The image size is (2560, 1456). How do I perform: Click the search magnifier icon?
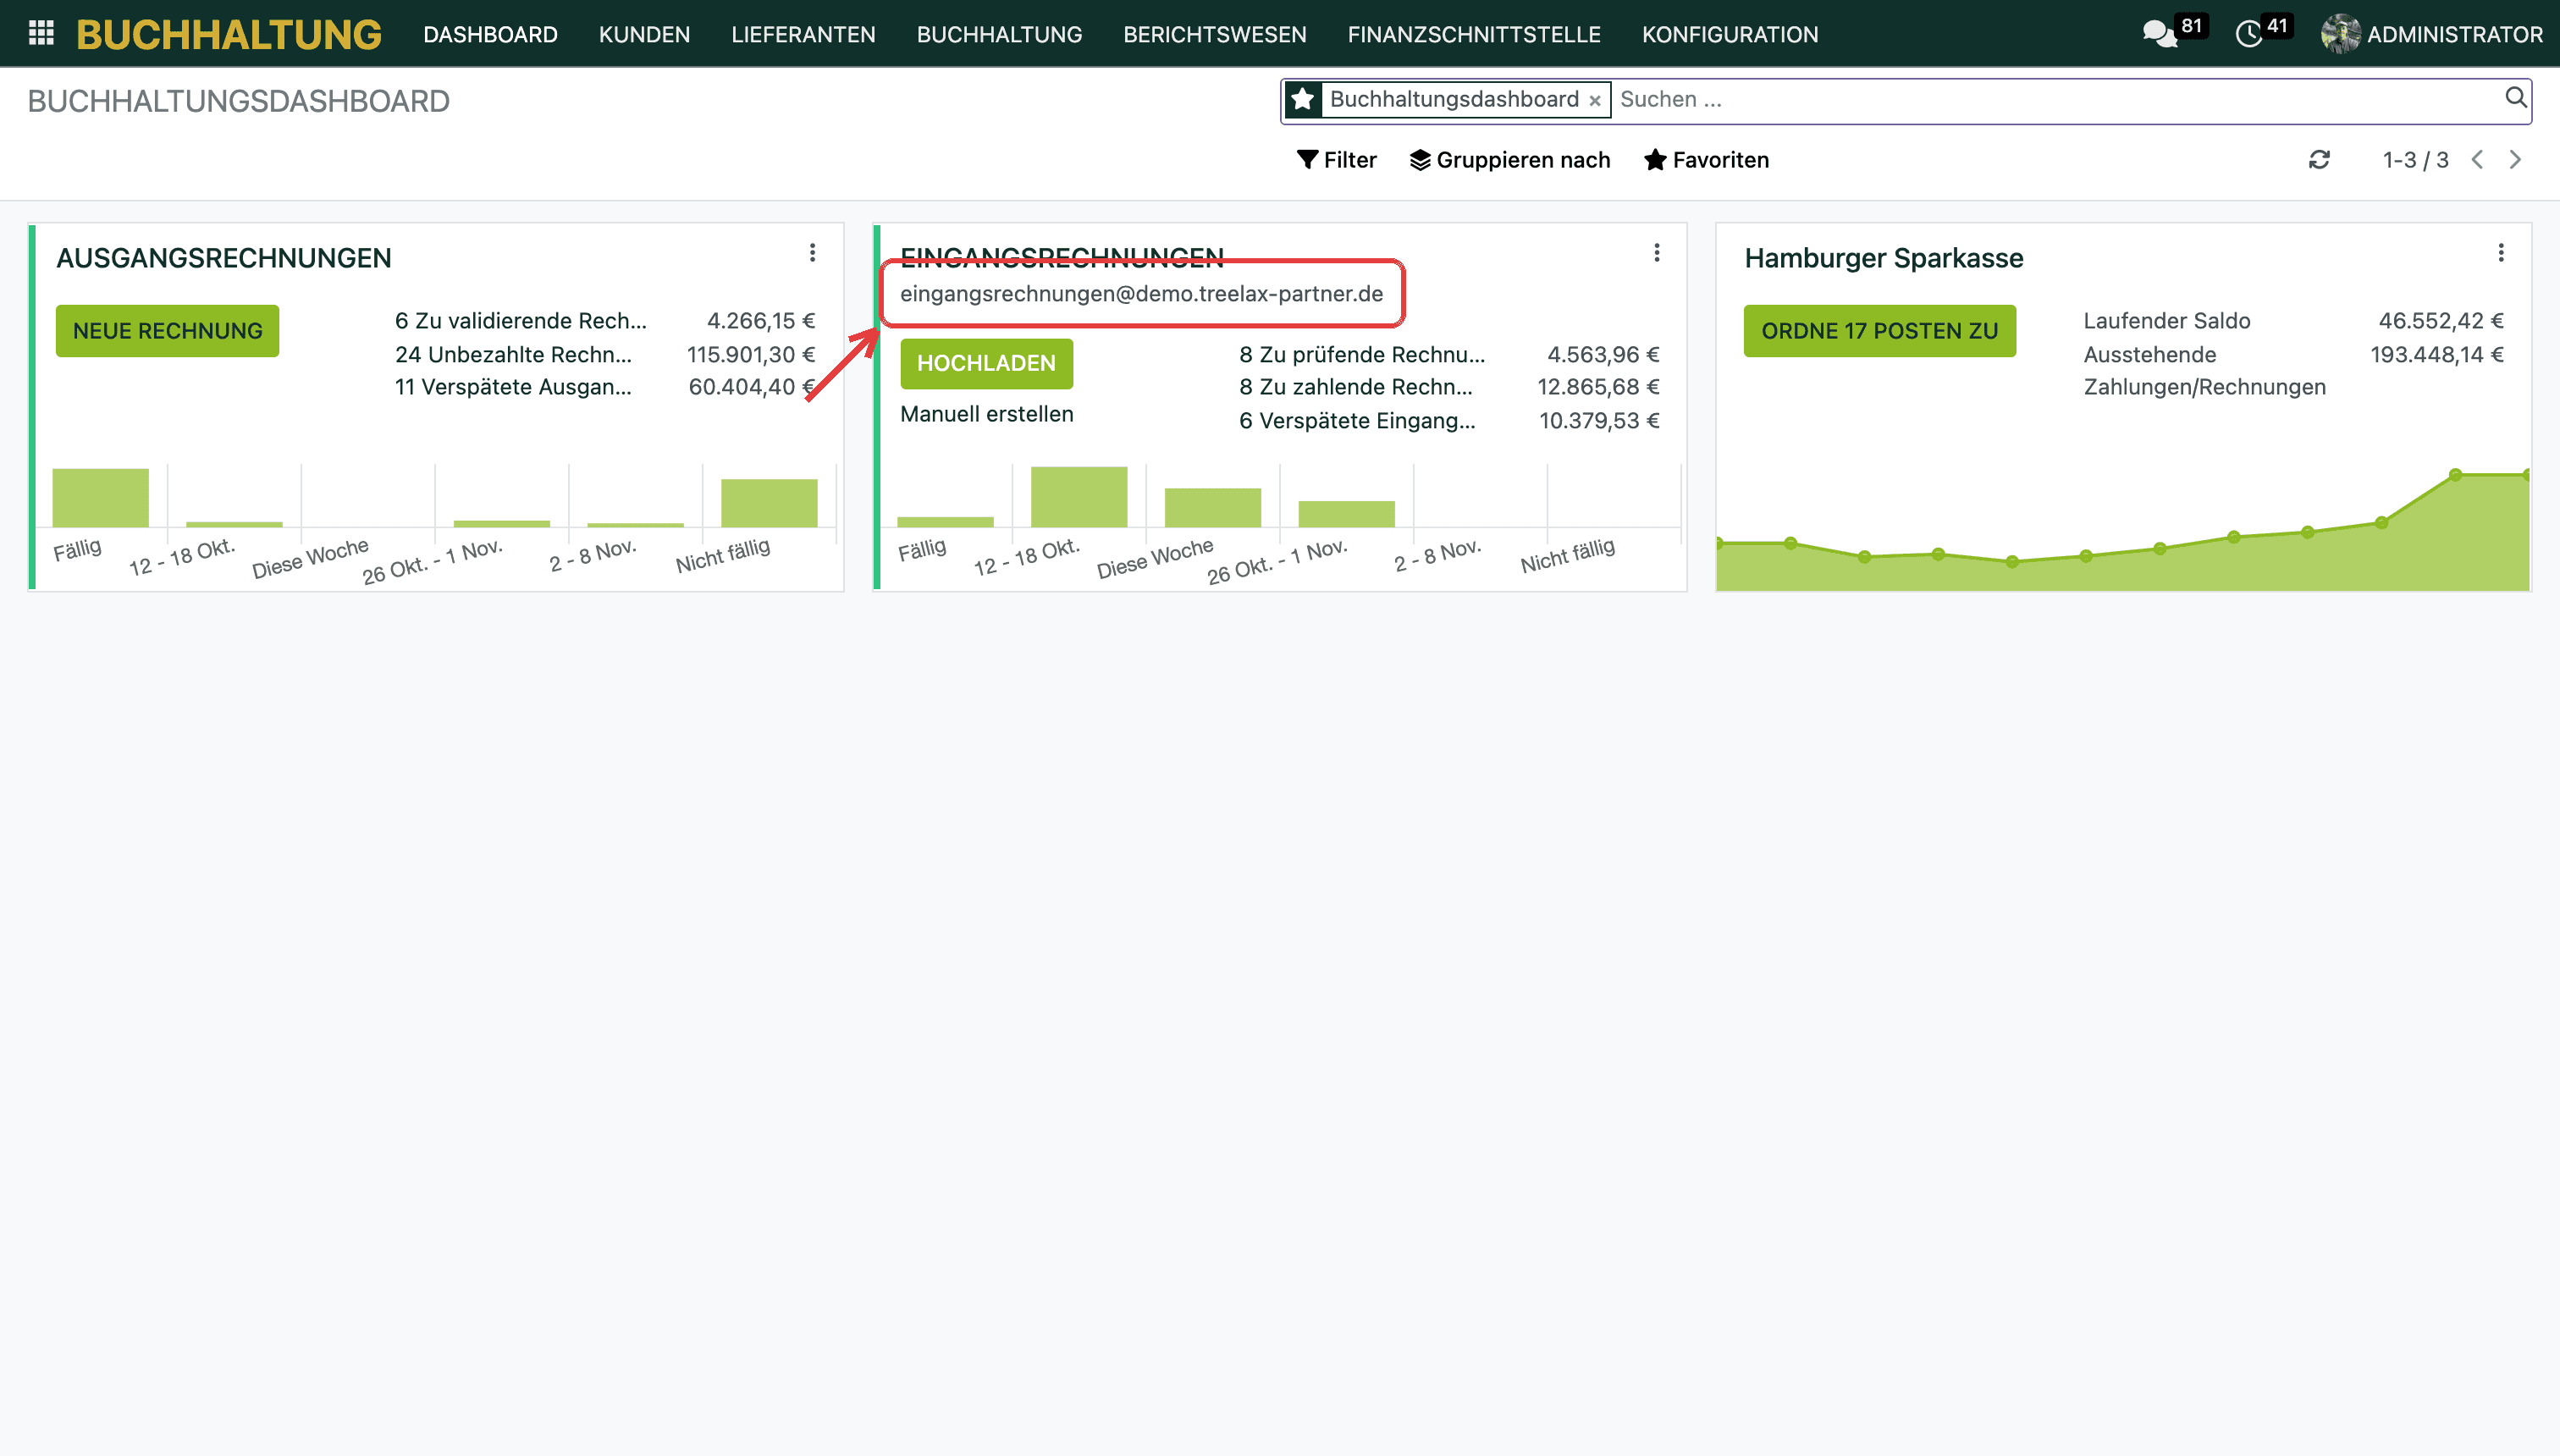click(x=2515, y=98)
